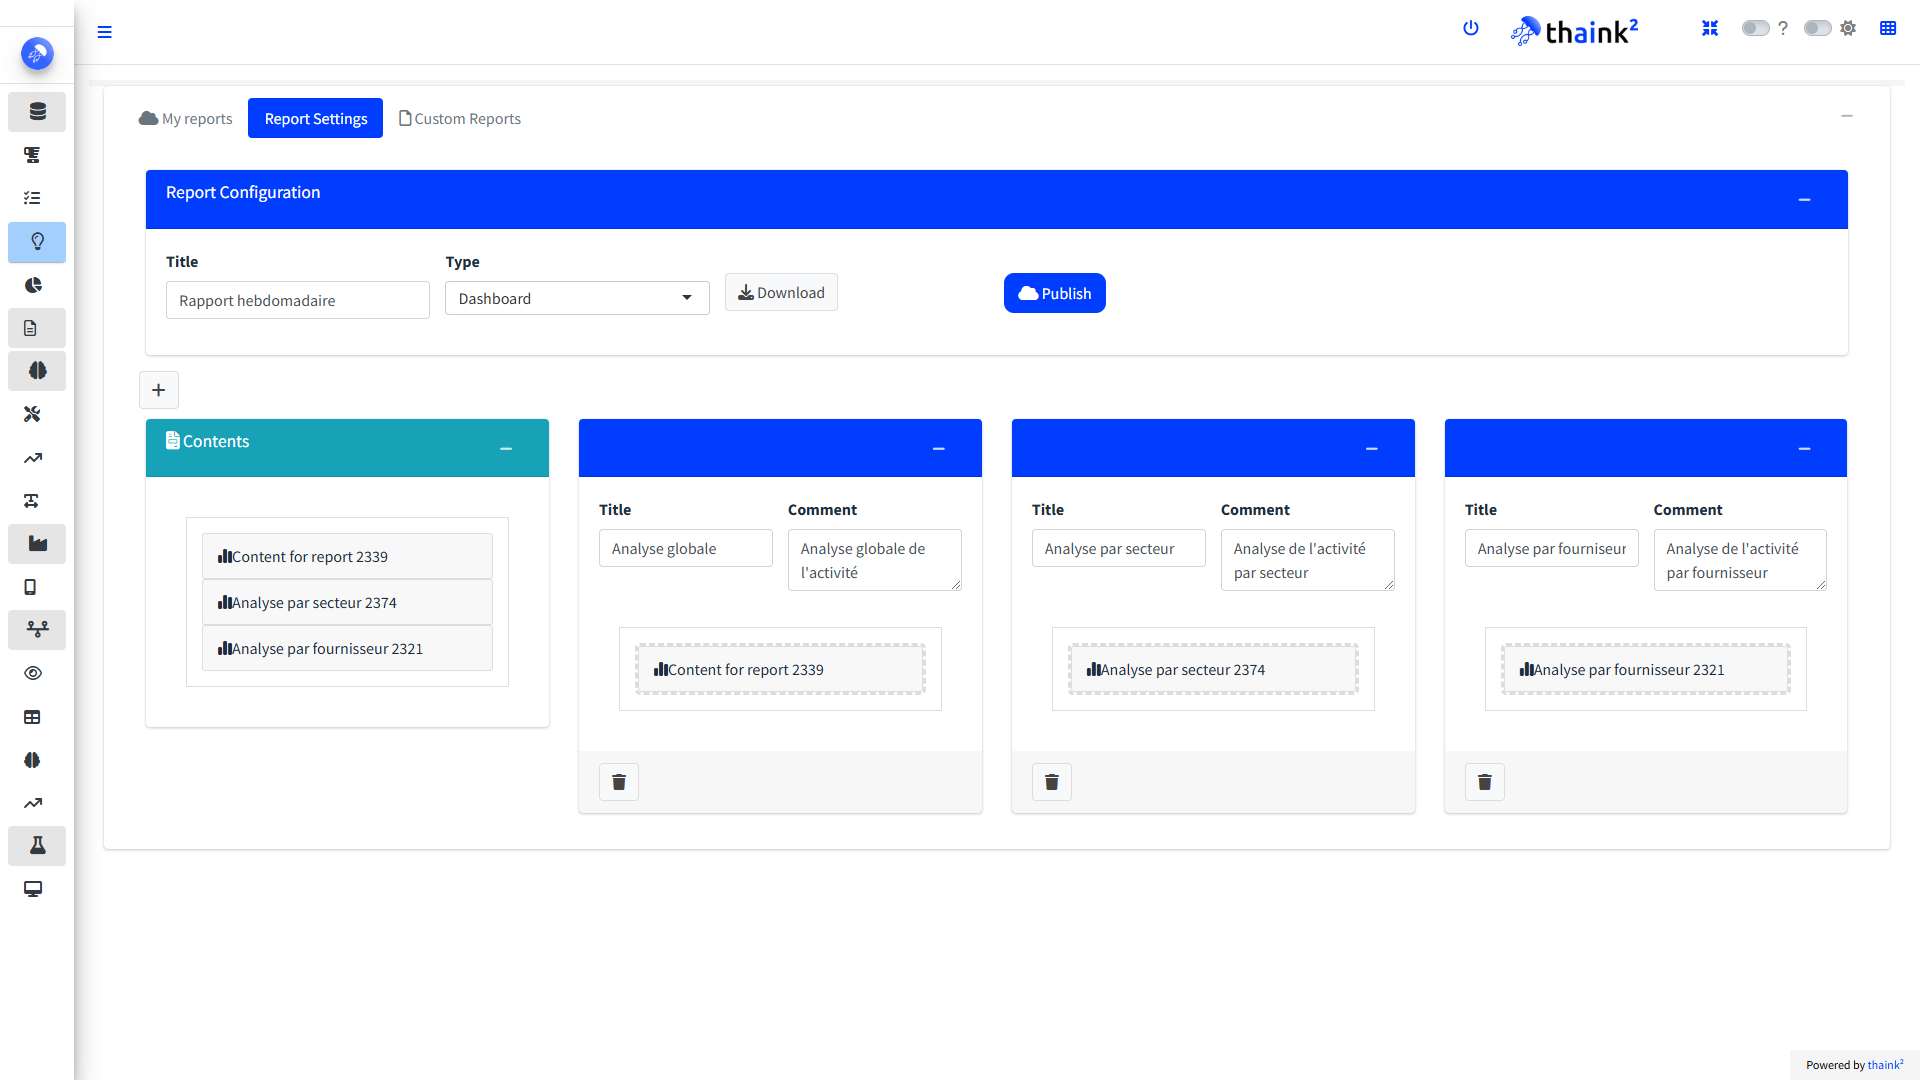
Task: Open the grid apps icon in the top right
Action: click(x=1887, y=28)
